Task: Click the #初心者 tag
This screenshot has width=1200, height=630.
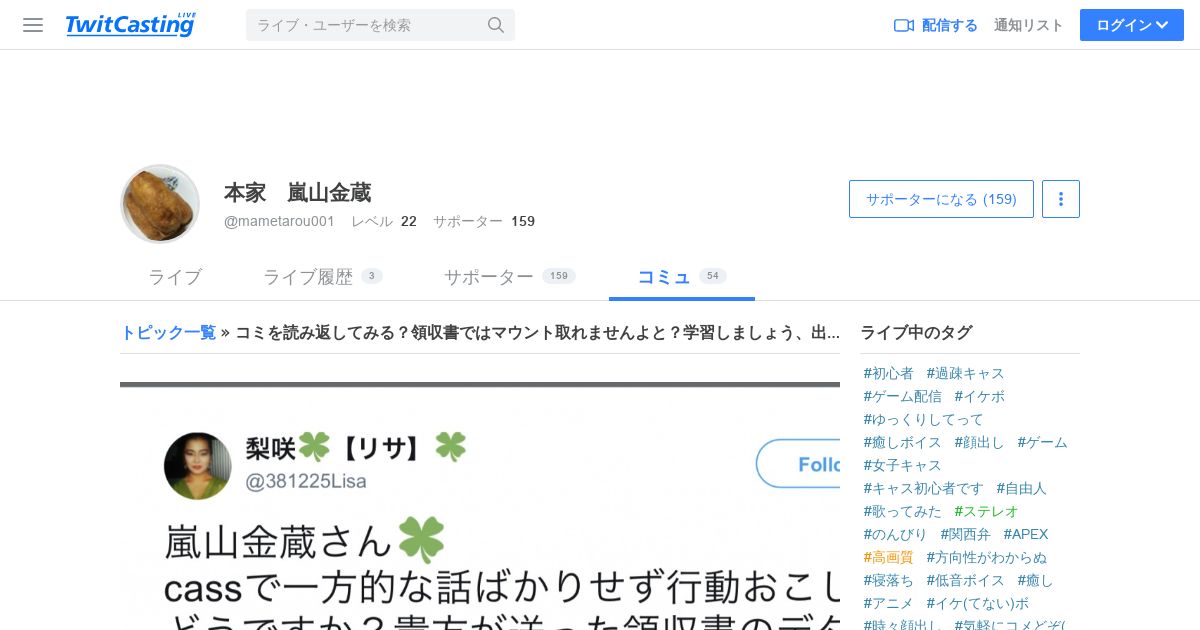Action: pyautogui.click(x=888, y=373)
